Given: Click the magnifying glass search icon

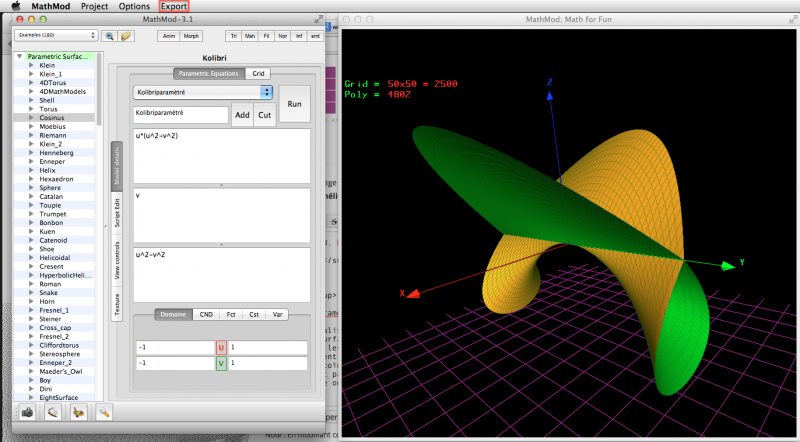Looking at the screenshot, I should [x=109, y=36].
